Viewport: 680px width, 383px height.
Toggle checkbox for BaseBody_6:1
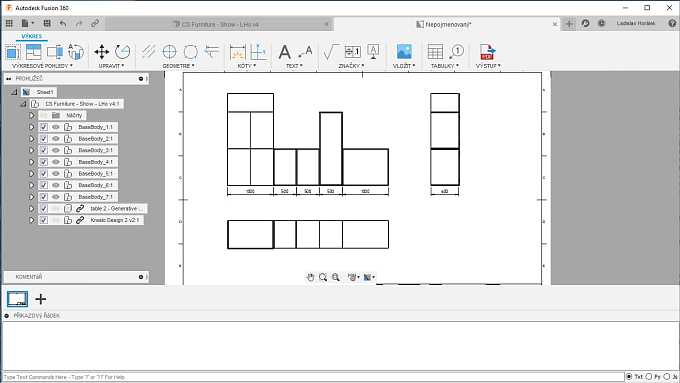click(44, 185)
